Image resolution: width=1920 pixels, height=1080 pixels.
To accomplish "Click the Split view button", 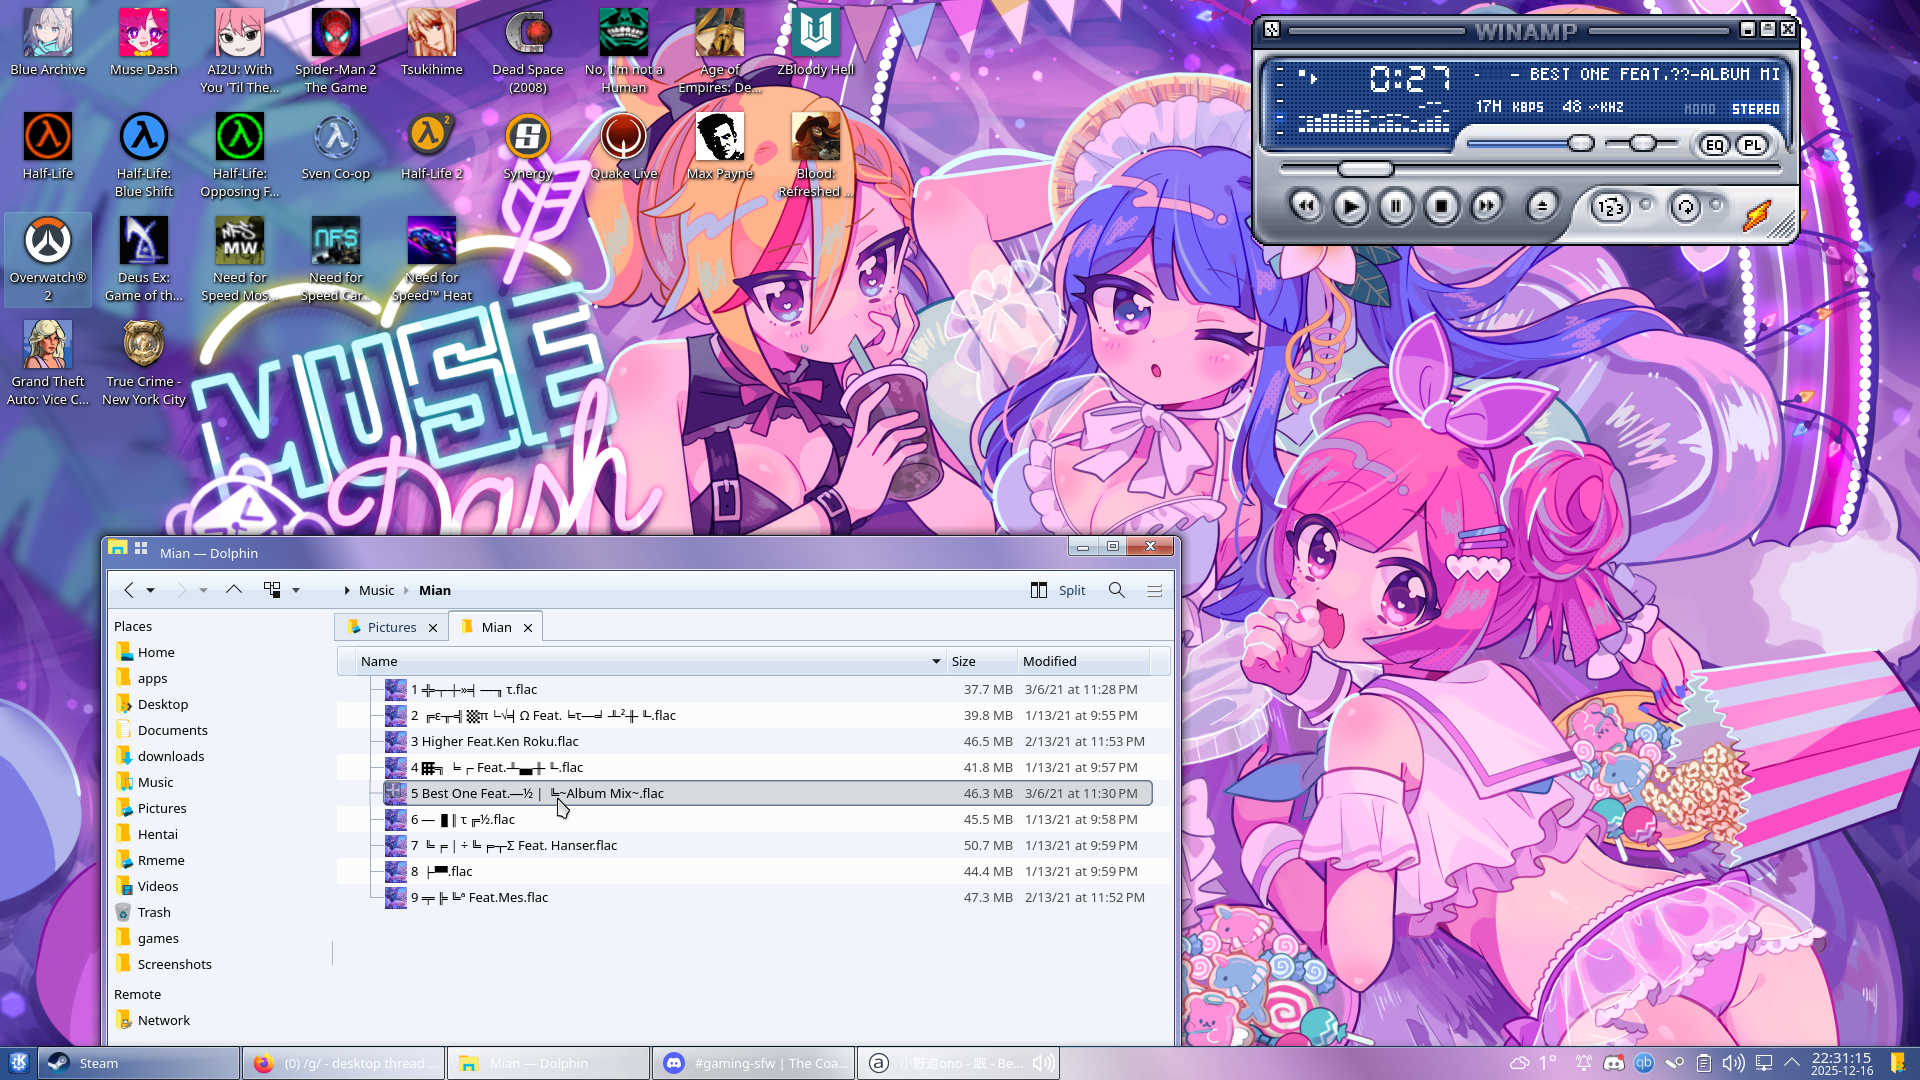I will 1058,590.
